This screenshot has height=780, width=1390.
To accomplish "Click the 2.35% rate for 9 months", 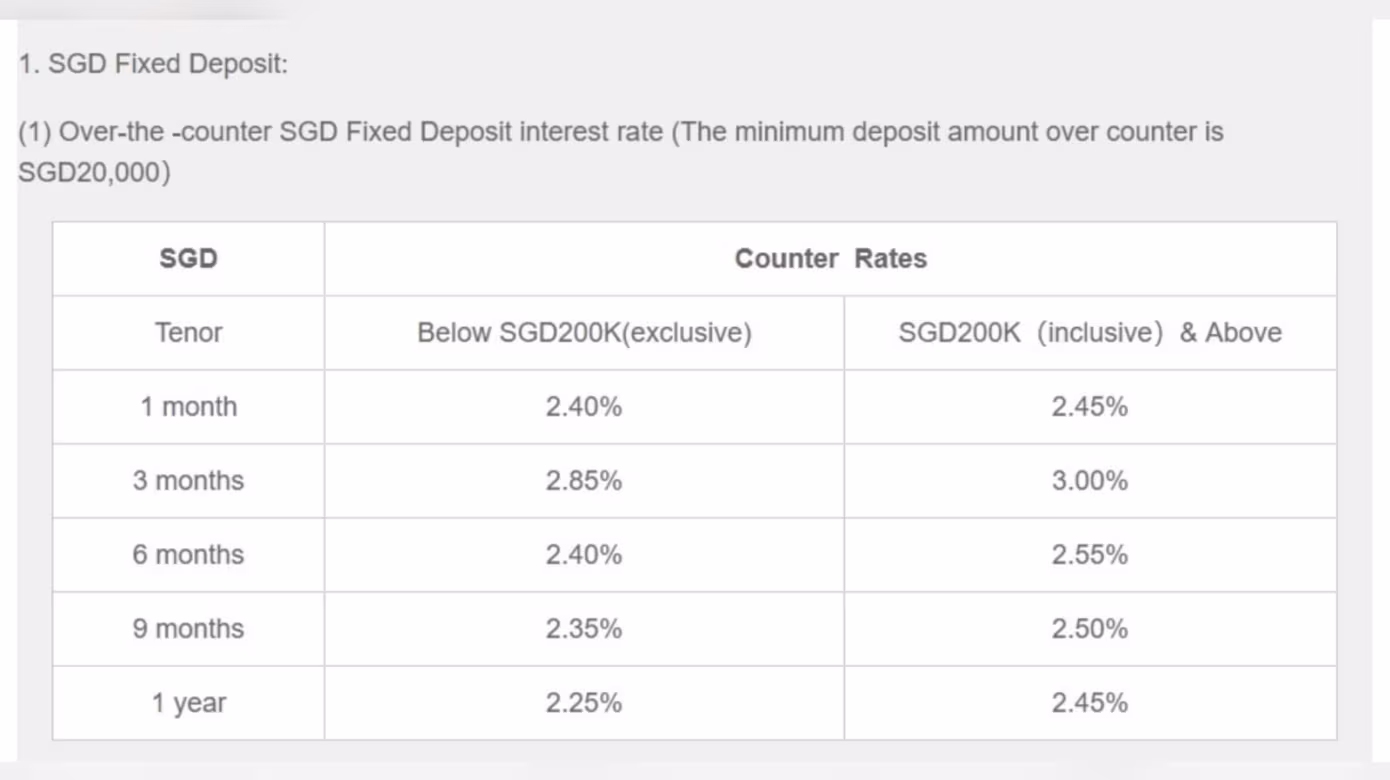I will [x=584, y=629].
